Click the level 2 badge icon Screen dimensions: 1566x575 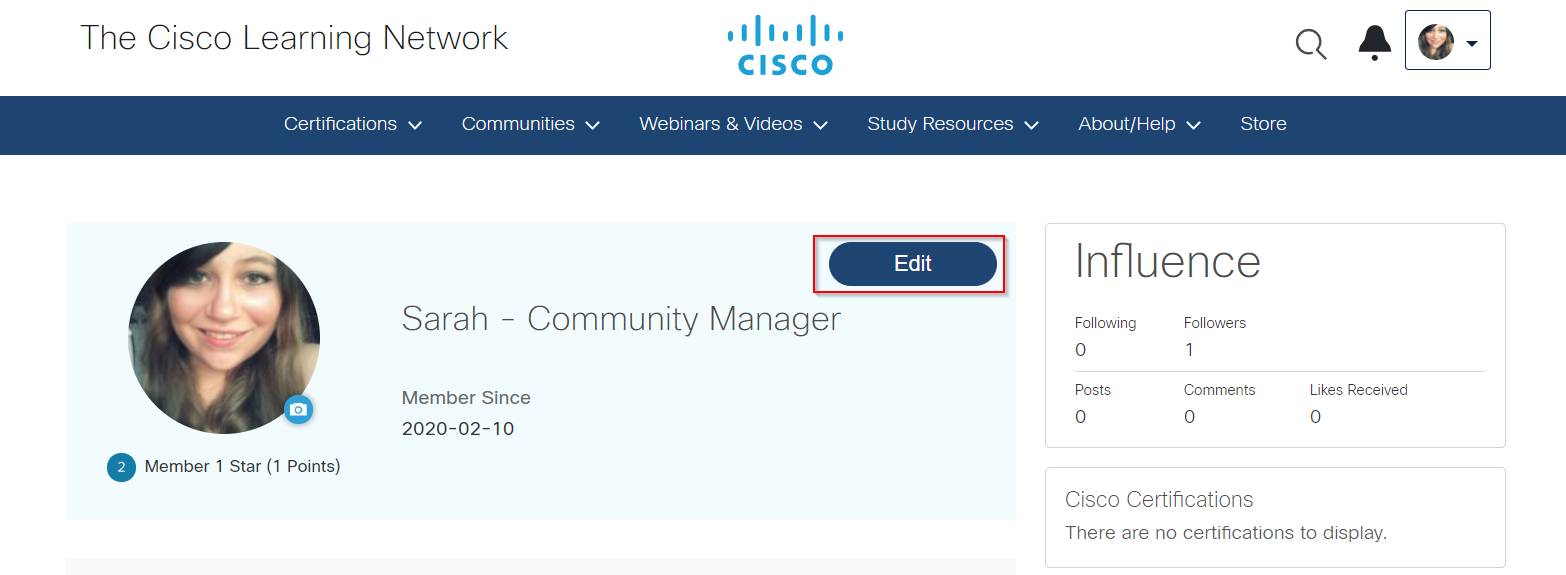click(121, 467)
